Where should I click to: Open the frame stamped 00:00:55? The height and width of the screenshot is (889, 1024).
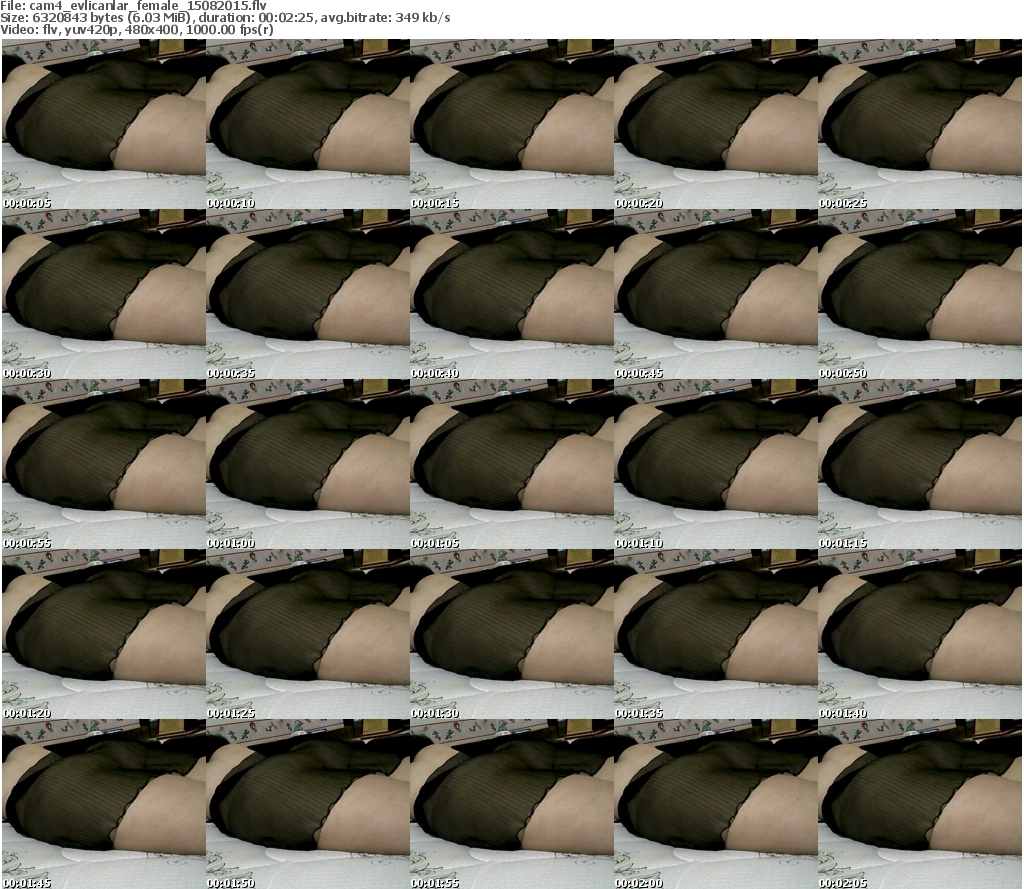coord(104,464)
